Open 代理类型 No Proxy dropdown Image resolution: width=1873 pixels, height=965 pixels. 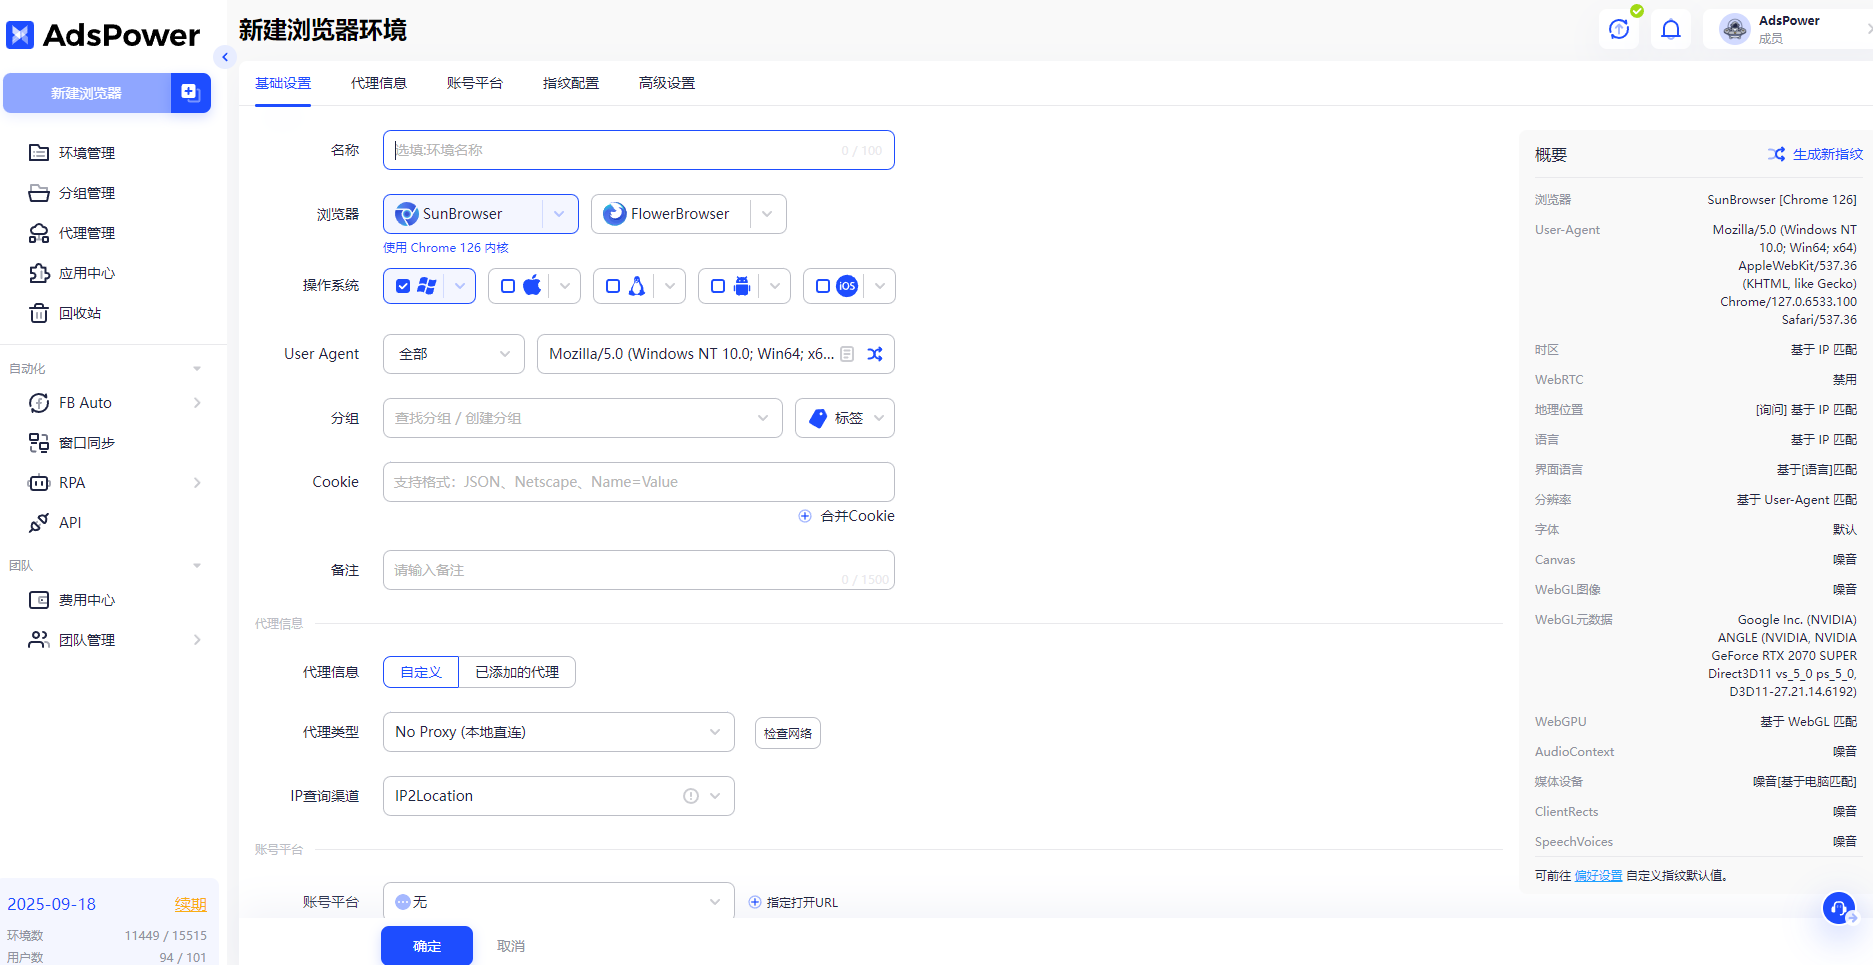click(559, 732)
